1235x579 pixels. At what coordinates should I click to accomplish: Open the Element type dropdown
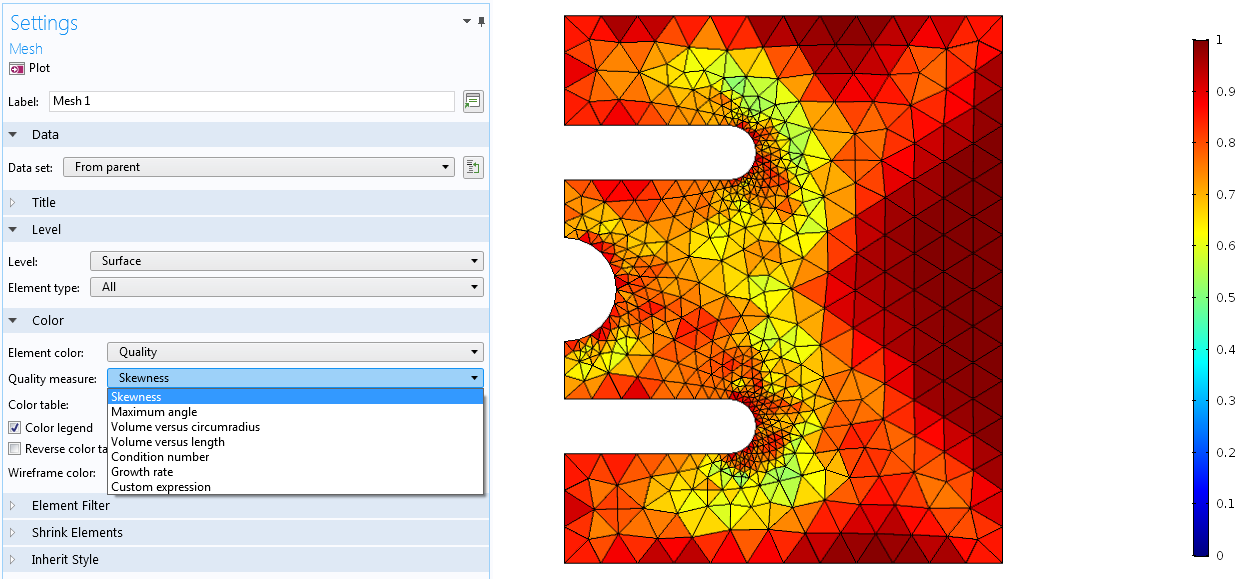pyautogui.click(x=286, y=287)
